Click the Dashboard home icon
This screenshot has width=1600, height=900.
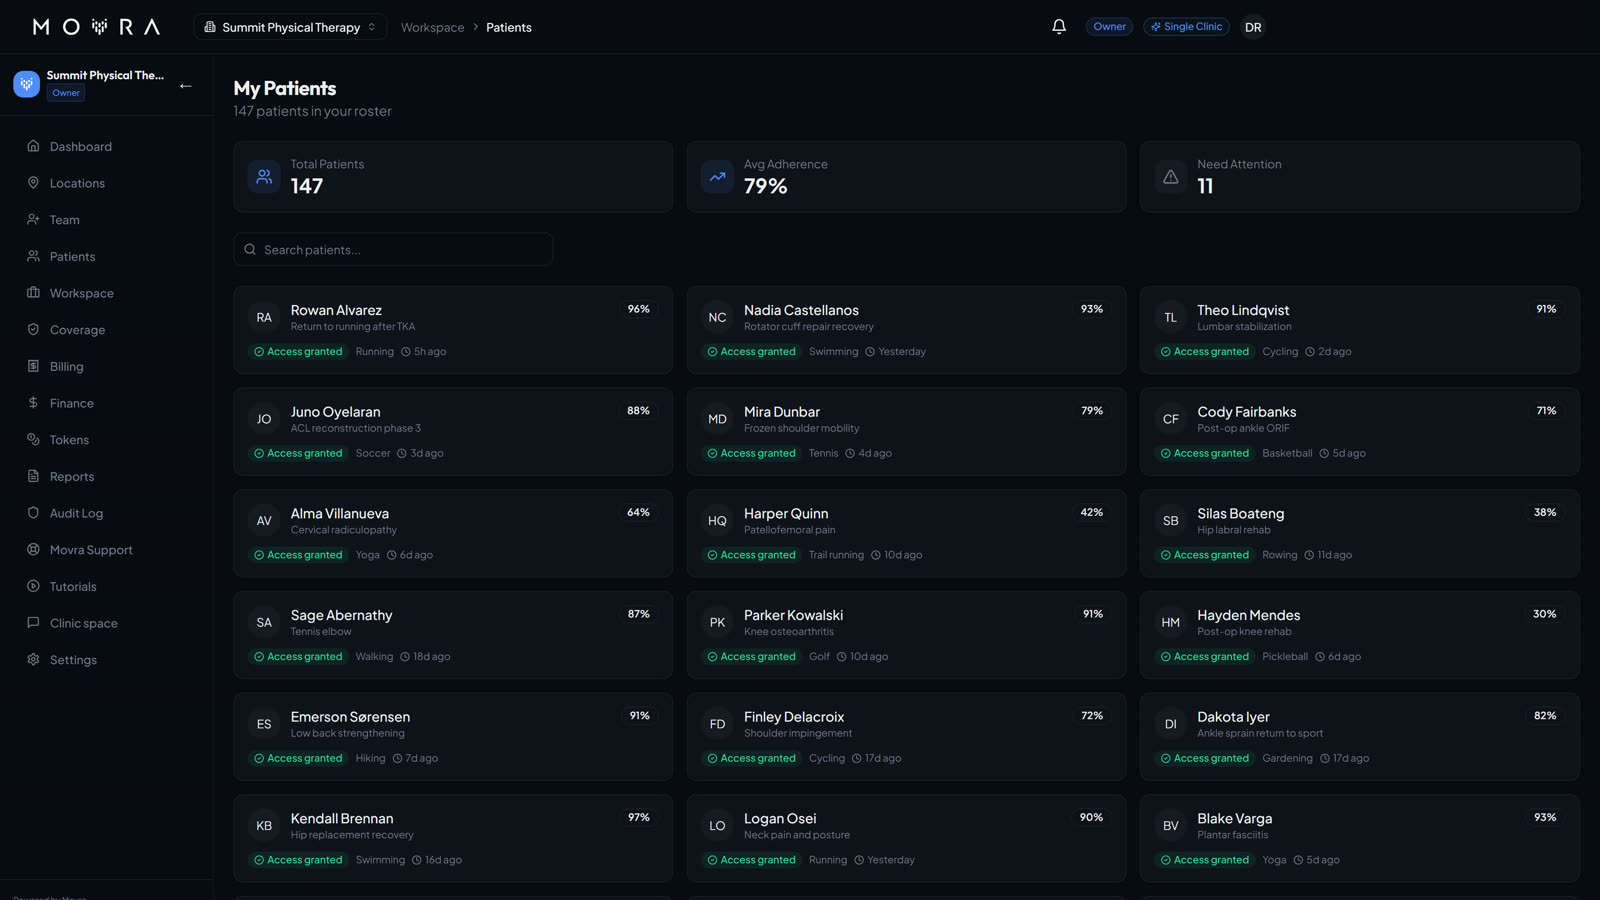(33, 146)
